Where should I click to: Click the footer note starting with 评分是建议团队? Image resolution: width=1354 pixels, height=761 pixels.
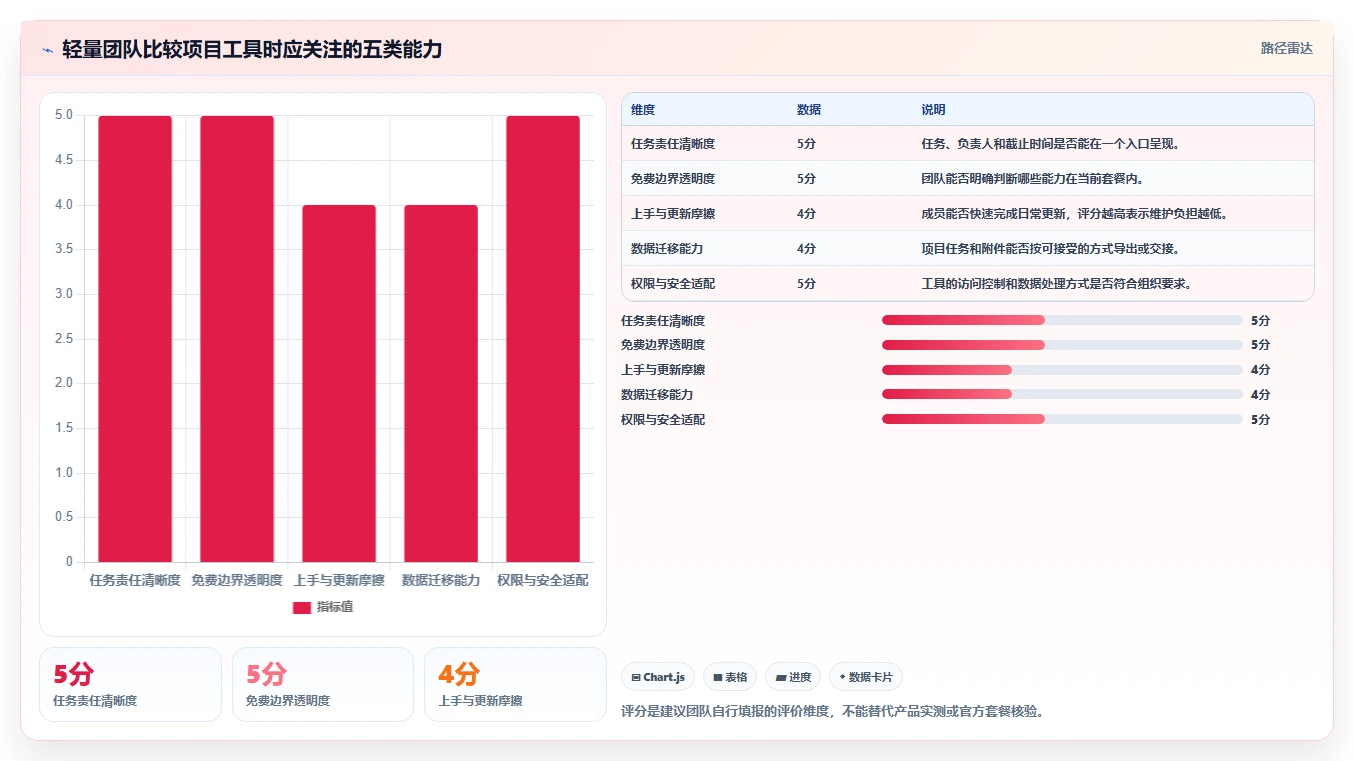833,712
